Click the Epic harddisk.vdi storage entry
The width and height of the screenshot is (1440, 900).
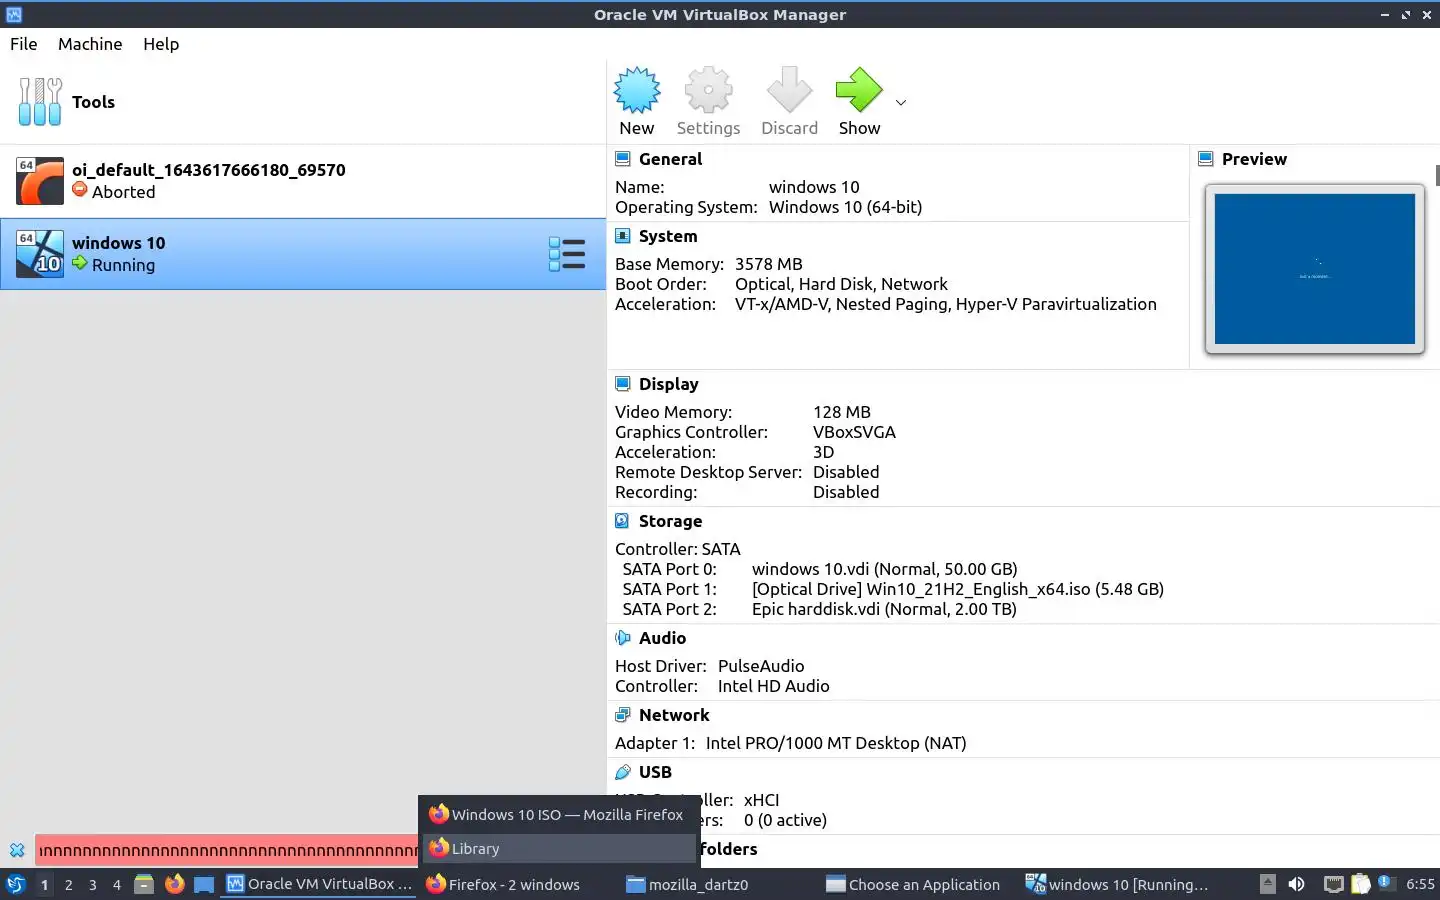[x=884, y=609]
